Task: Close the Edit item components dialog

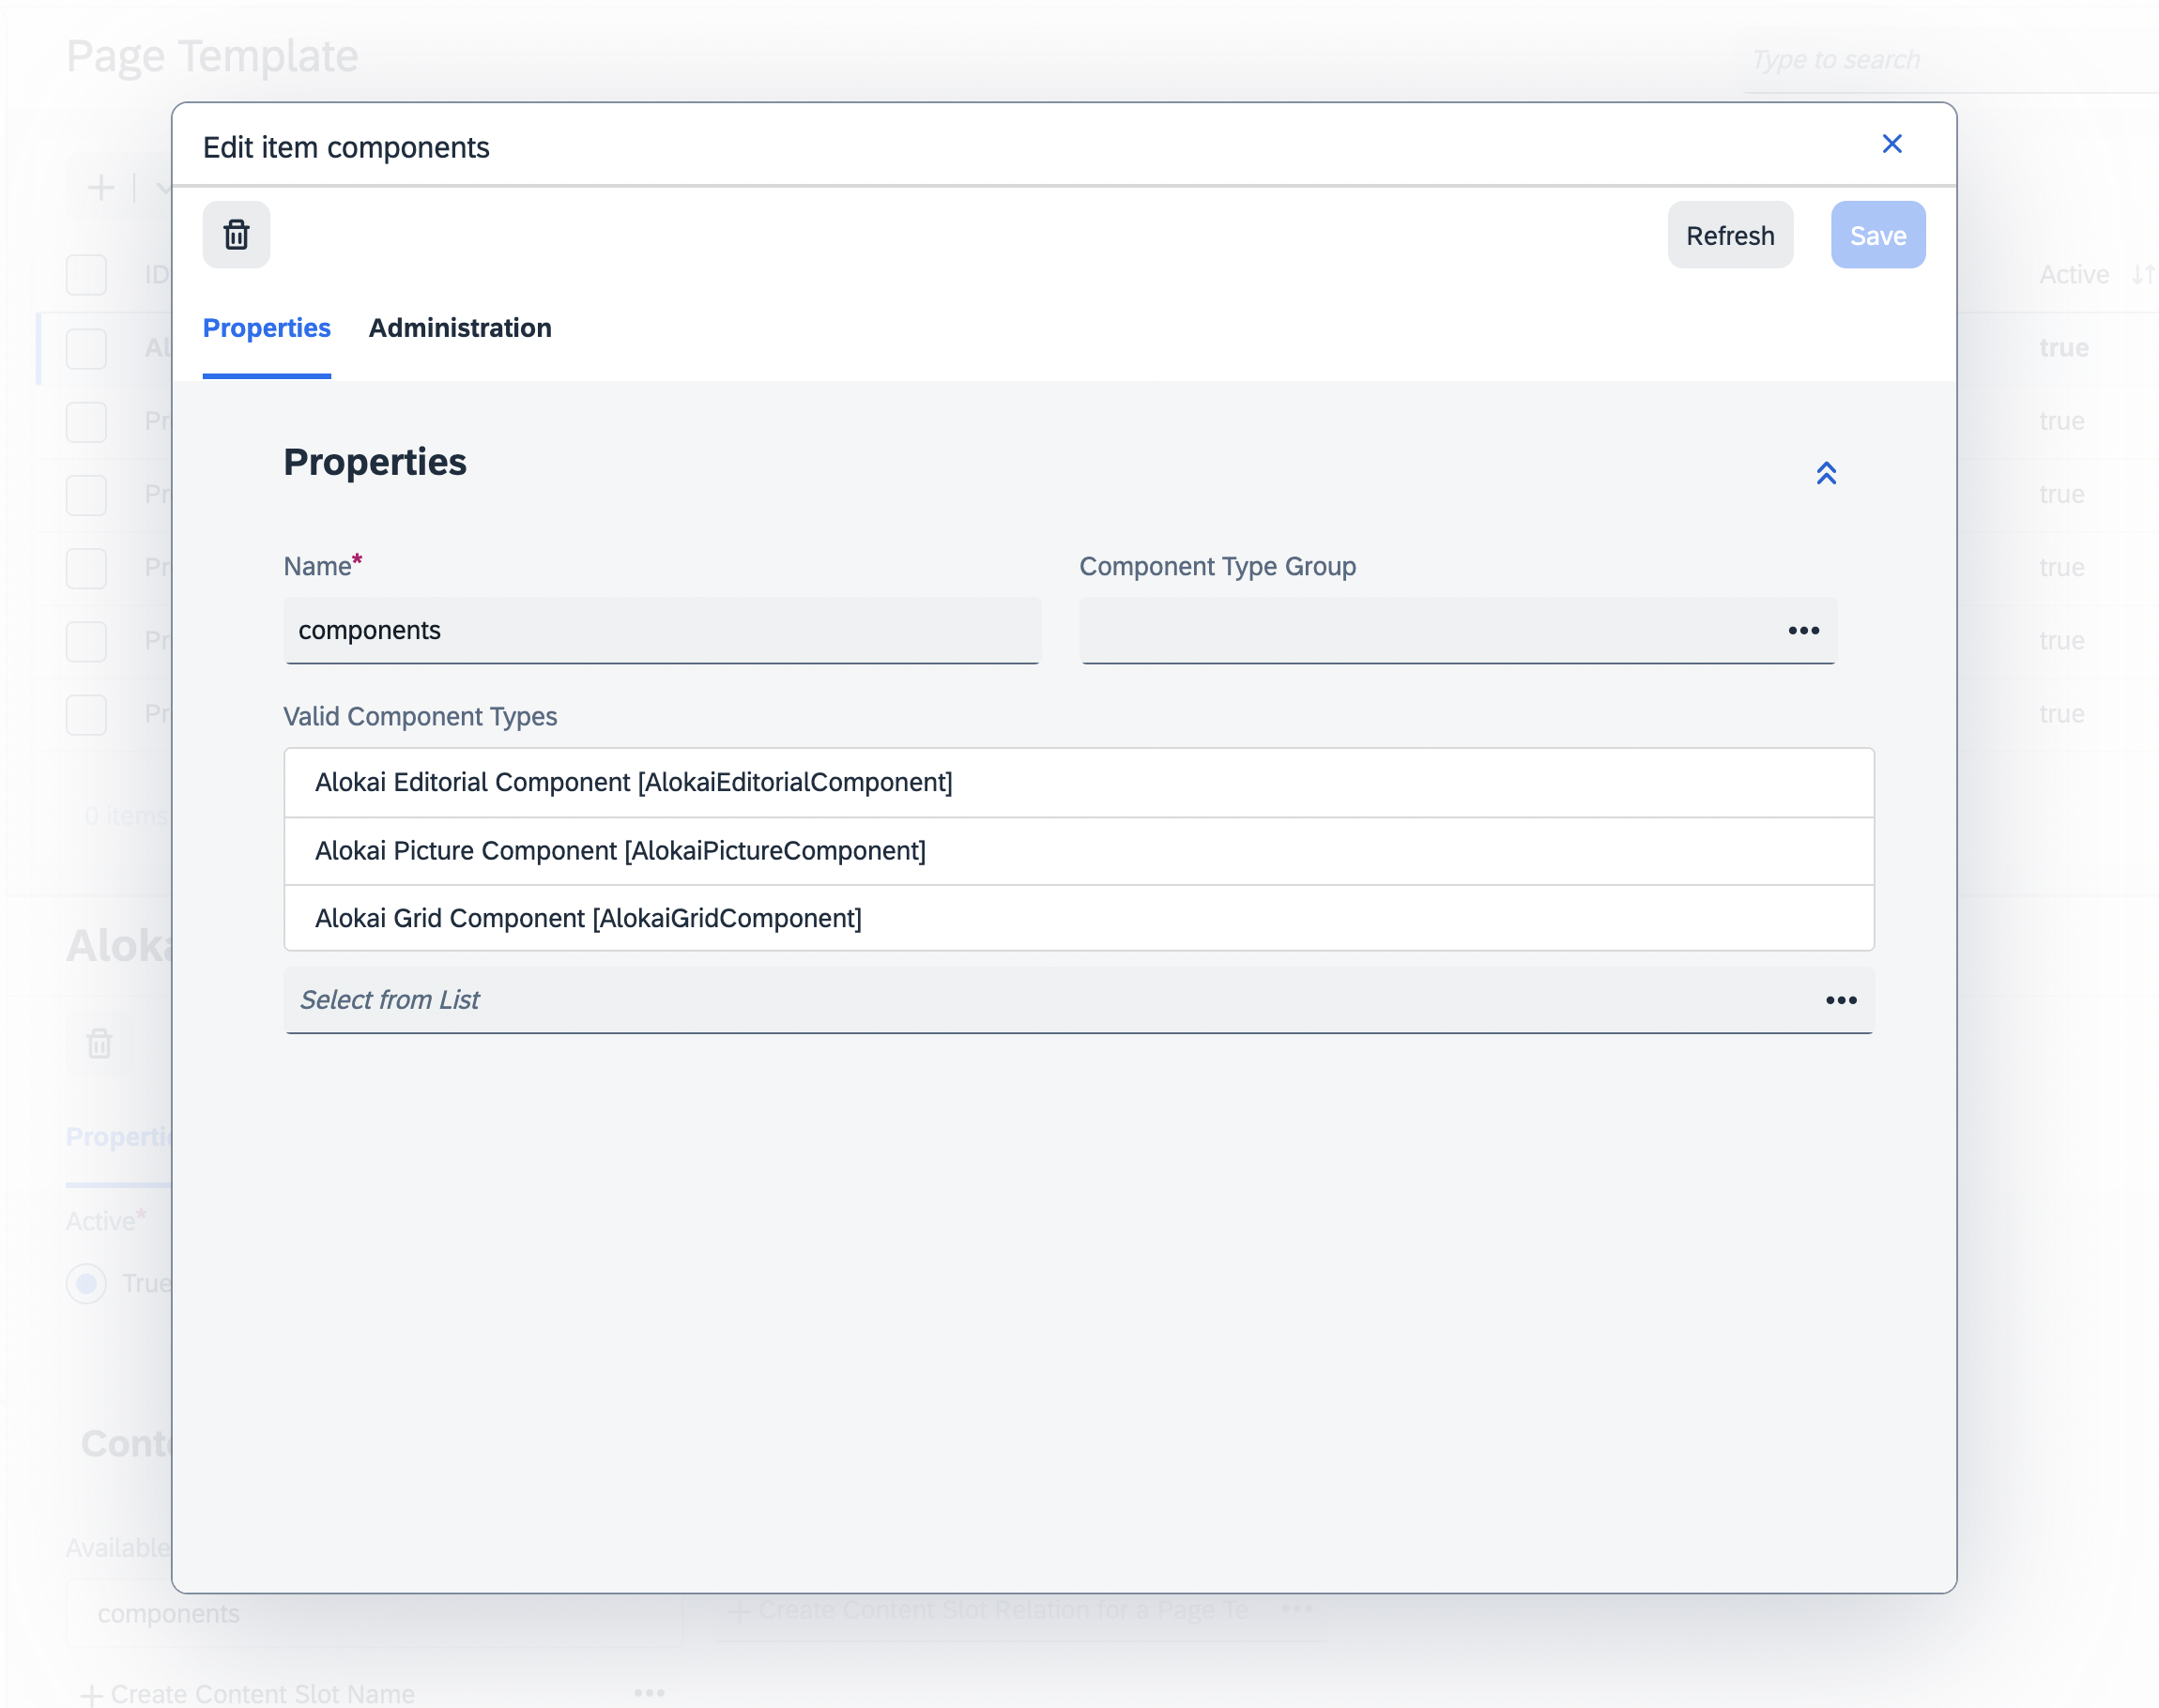Action: tap(1891, 144)
